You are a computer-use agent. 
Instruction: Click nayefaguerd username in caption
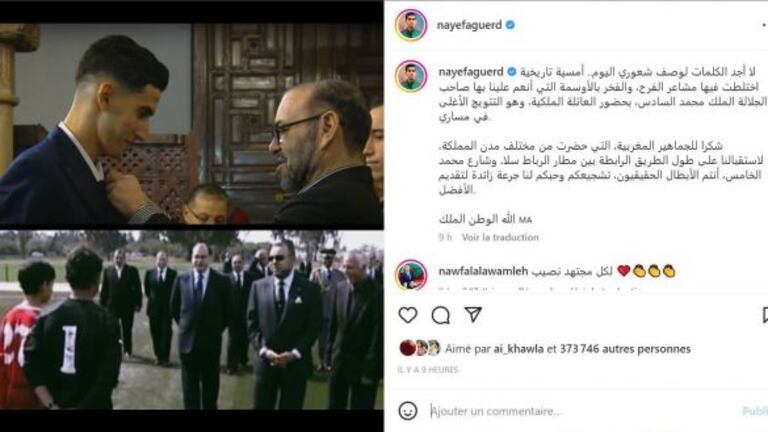click(471, 72)
